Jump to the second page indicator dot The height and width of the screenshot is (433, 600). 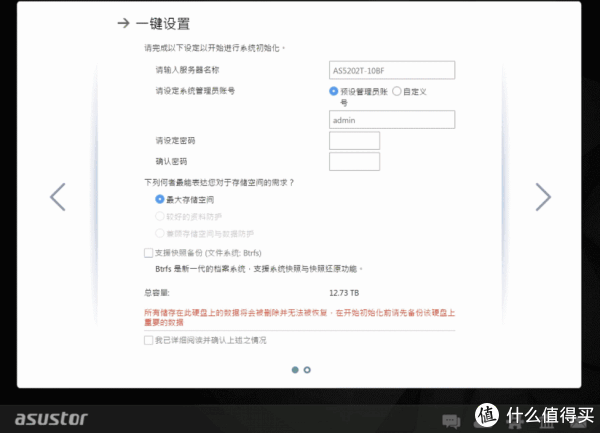click(307, 370)
